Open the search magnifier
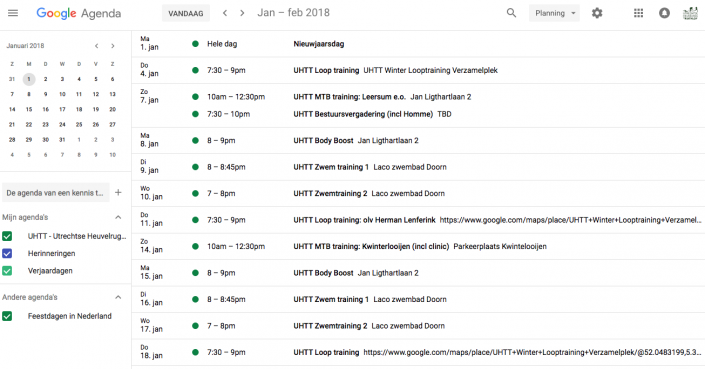Screen dimensions: 705x369 click(511, 13)
